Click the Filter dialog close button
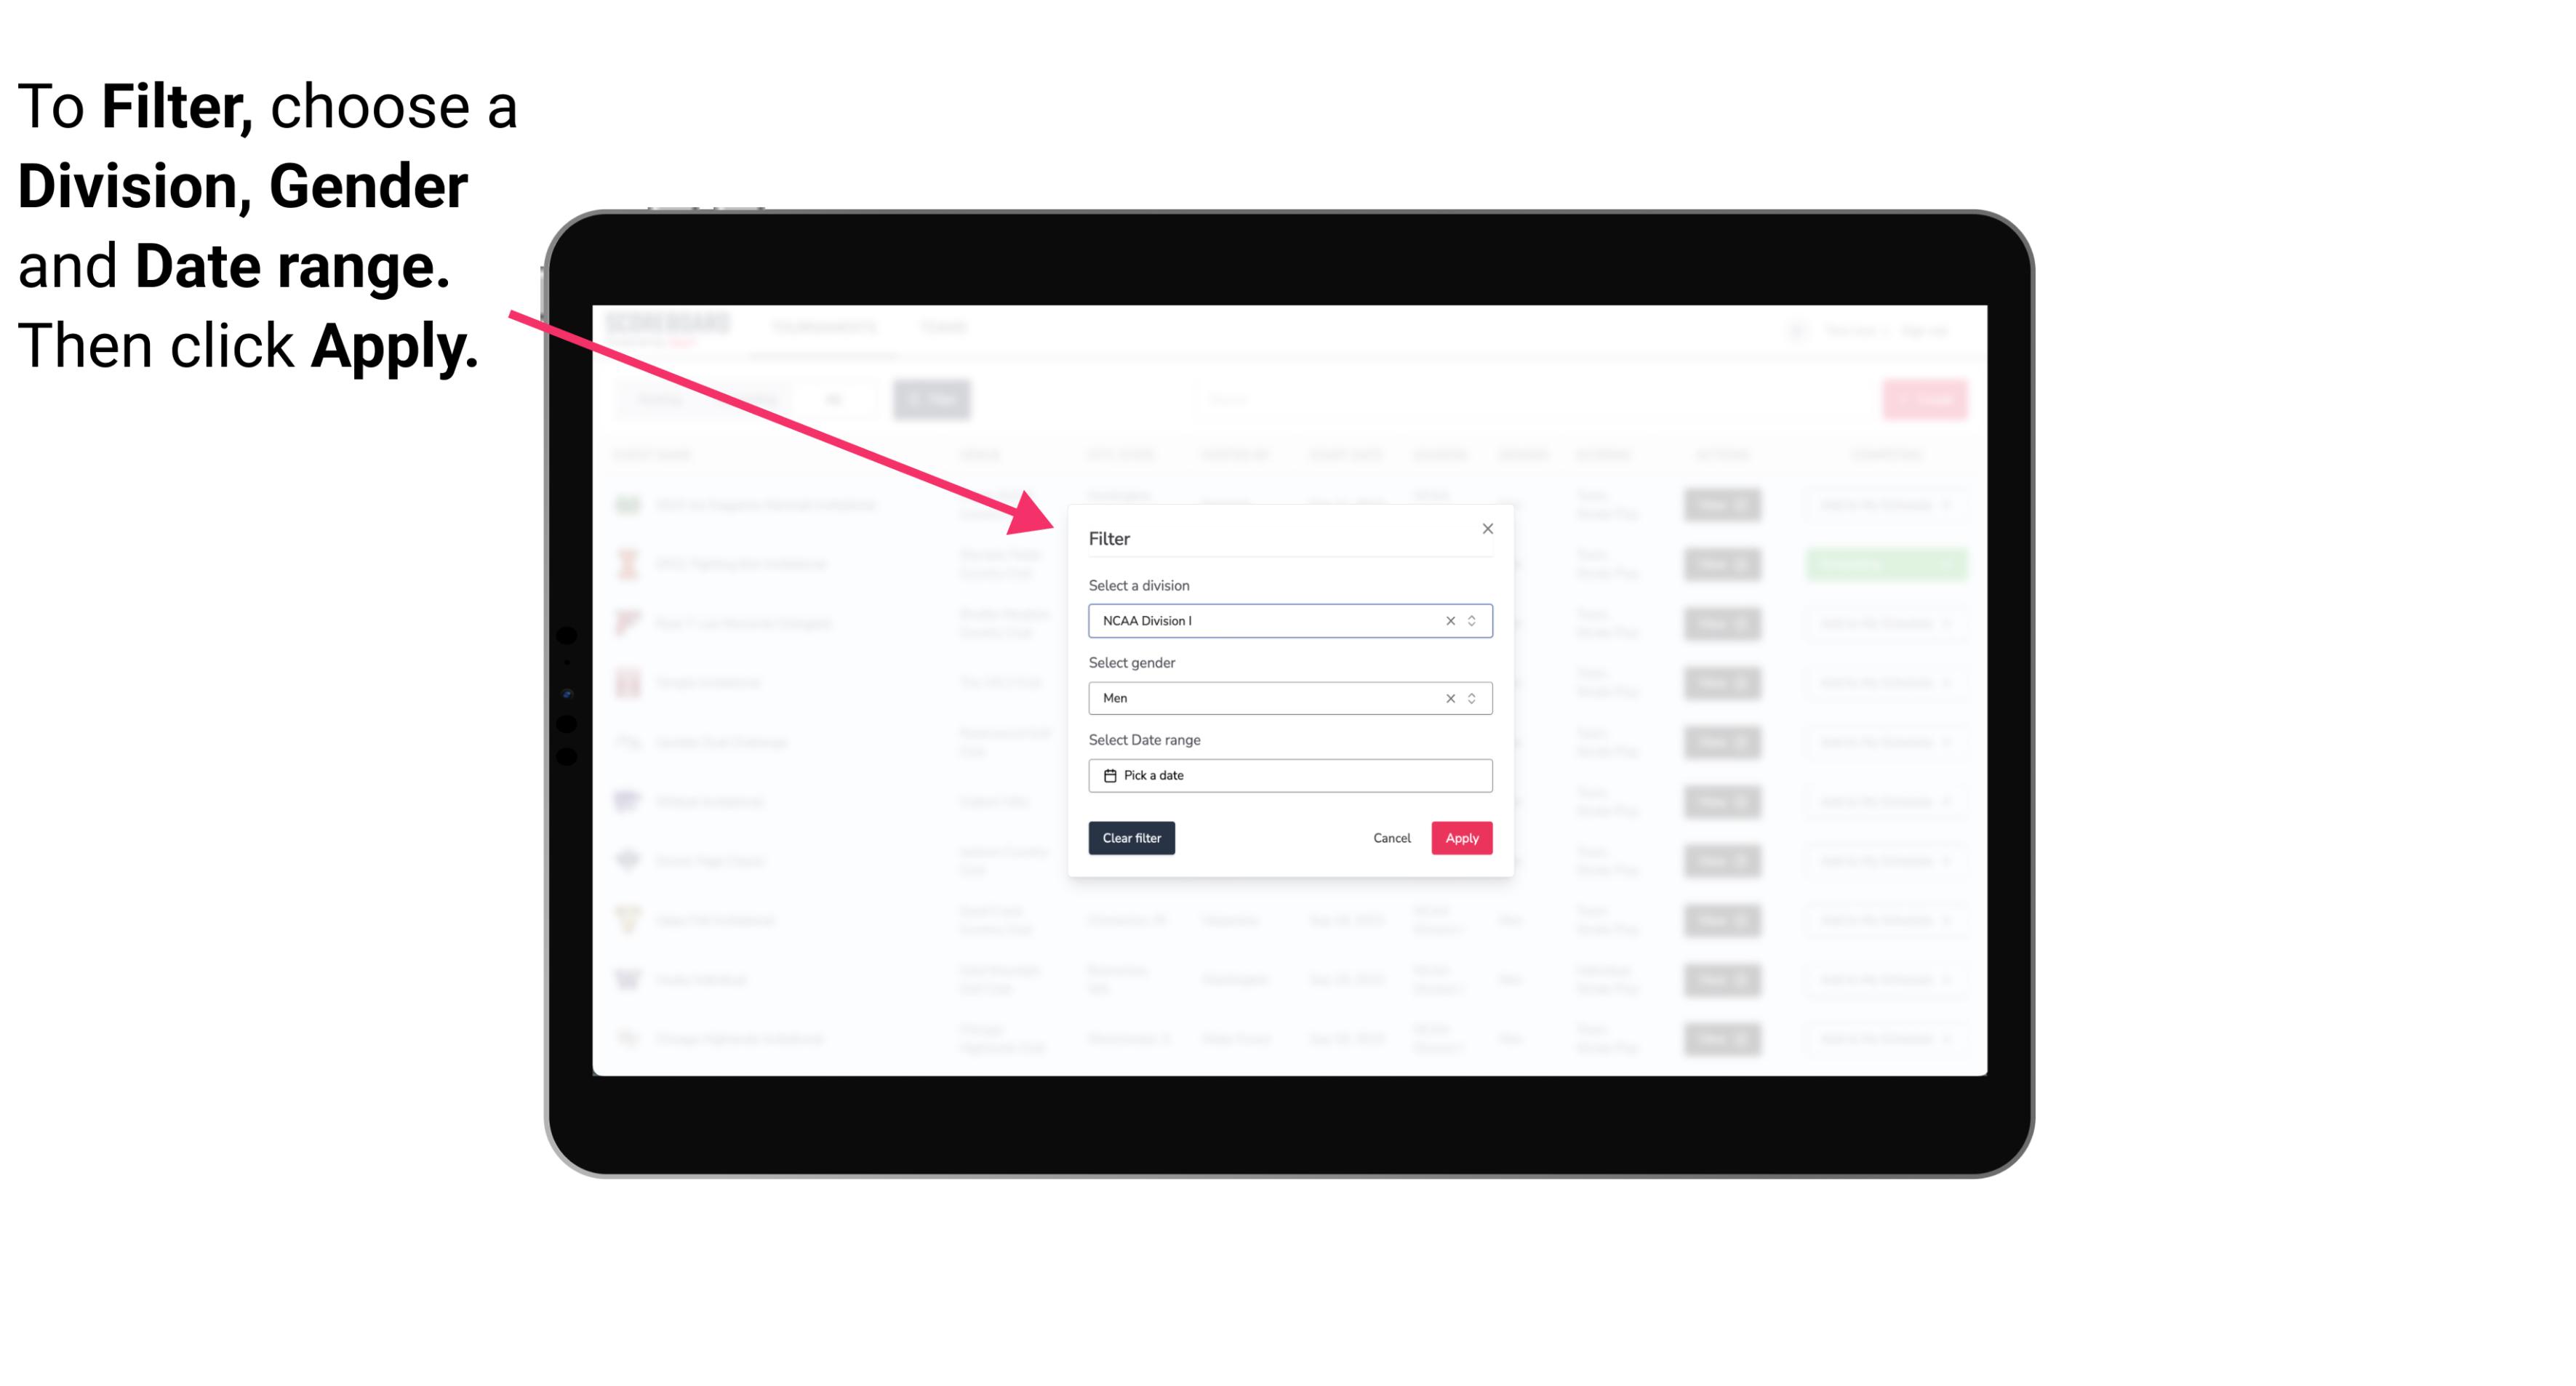This screenshot has width=2576, height=1386. click(x=1485, y=529)
